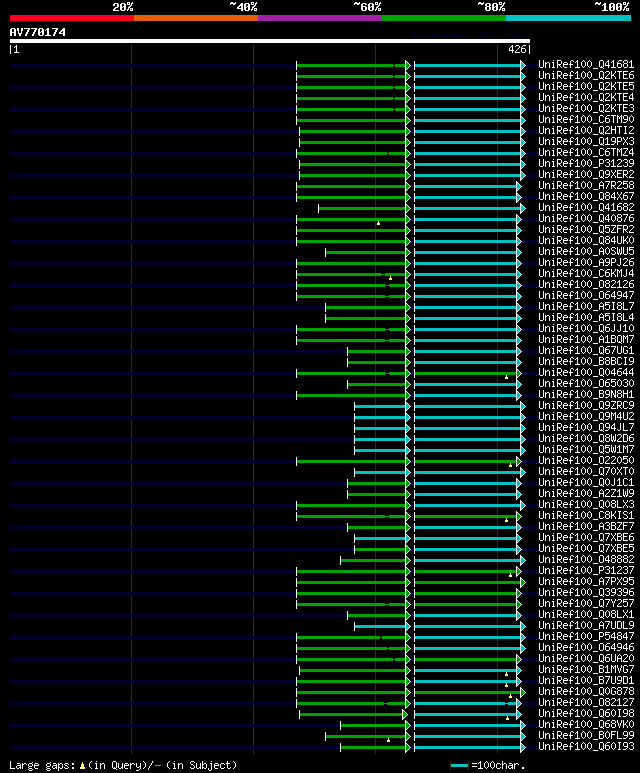The width and height of the screenshot is (640, 773).
Task: Open the UniRef100_Q41682 entry
Action: (586, 208)
